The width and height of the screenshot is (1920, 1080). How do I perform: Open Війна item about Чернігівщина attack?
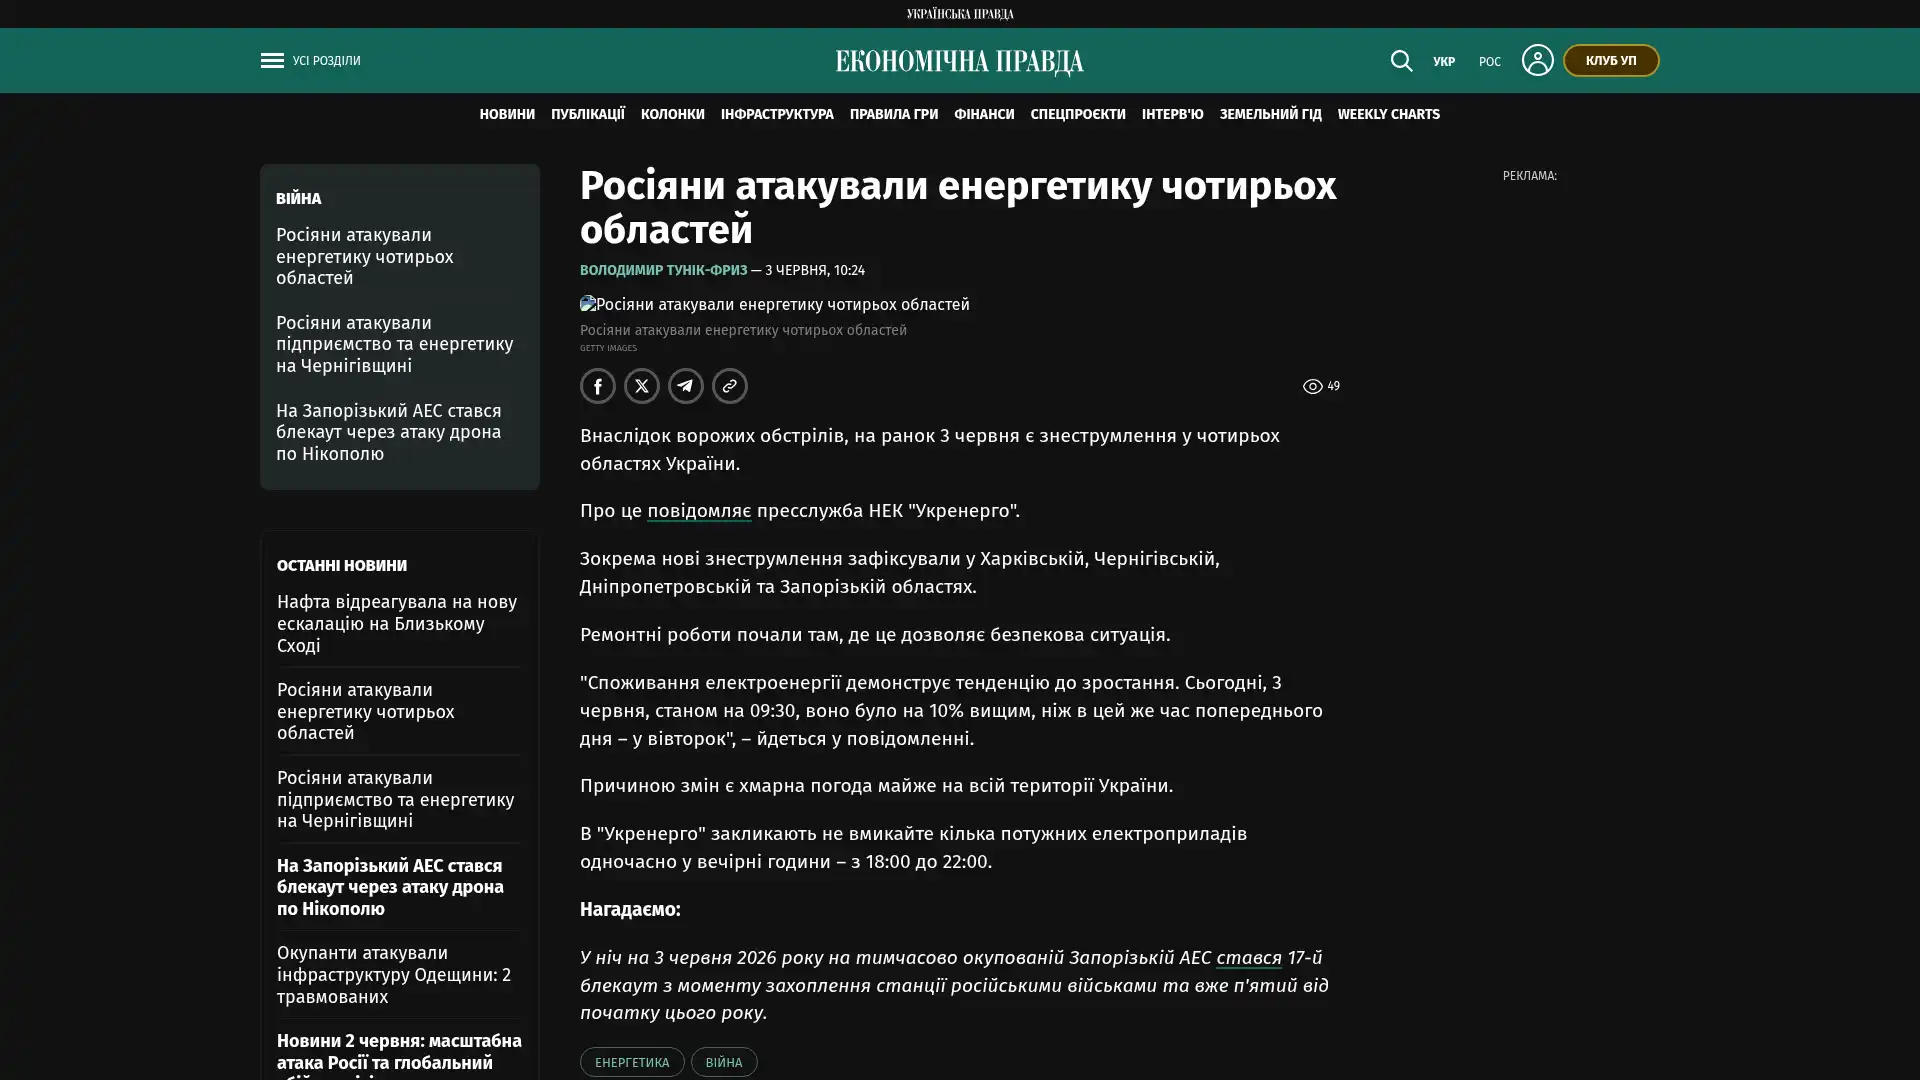(x=395, y=344)
